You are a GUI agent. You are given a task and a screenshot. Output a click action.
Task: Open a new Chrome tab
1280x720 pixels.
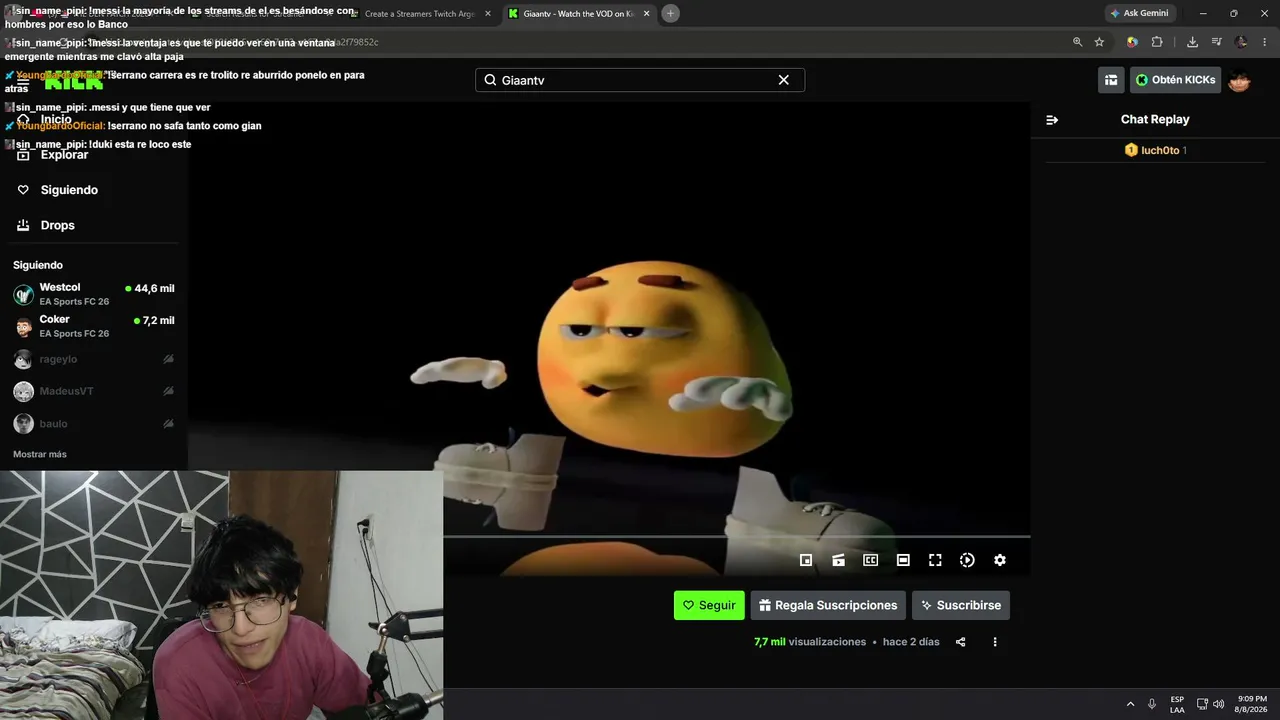(670, 13)
